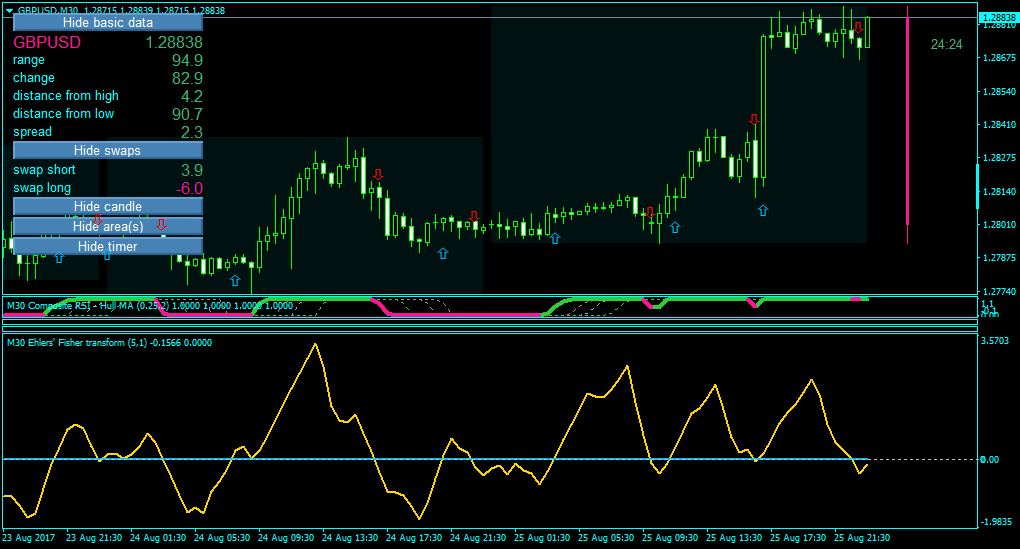Click the Hide timer button
The height and width of the screenshot is (549, 1020).
click(x=108, y=246)
